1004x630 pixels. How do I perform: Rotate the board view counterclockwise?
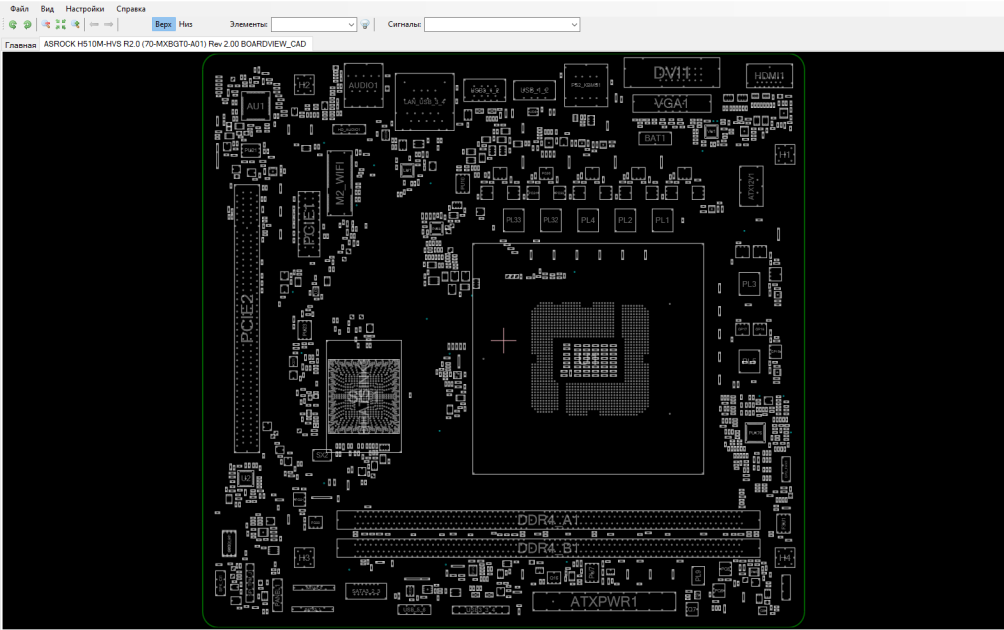[13, 24]
